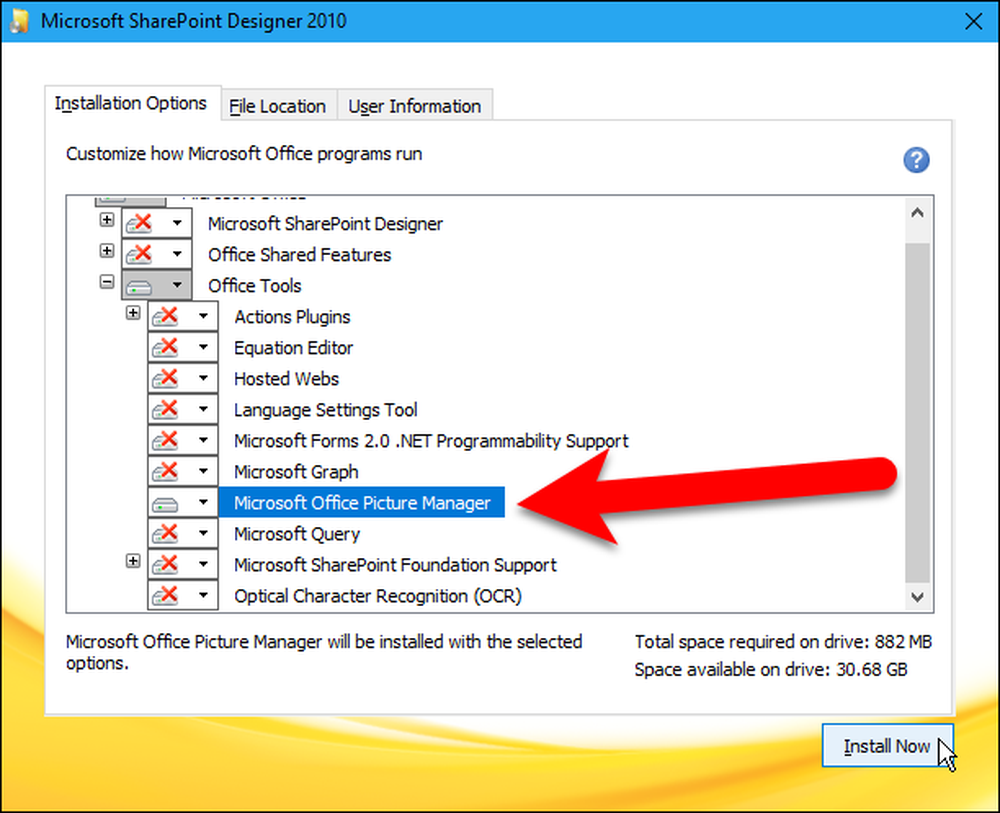Select the Microsoft SharePoint Designer tree item
This screenshot has height=813, width=1000.
(325, 224)
